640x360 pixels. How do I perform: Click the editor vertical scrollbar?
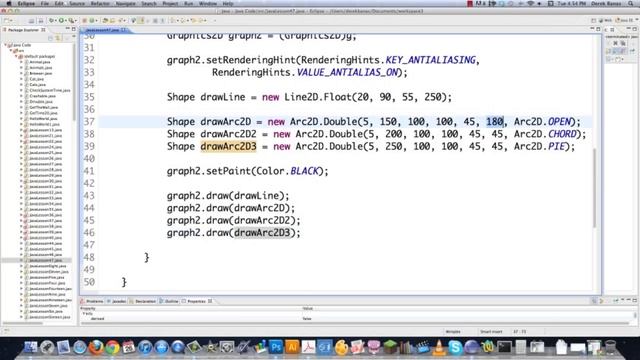[595, 188]
